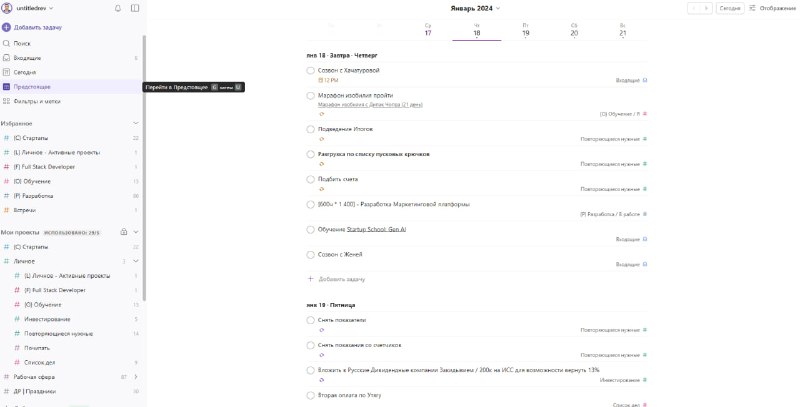Open Поиск search in sidebar

(x=21, y=44)
